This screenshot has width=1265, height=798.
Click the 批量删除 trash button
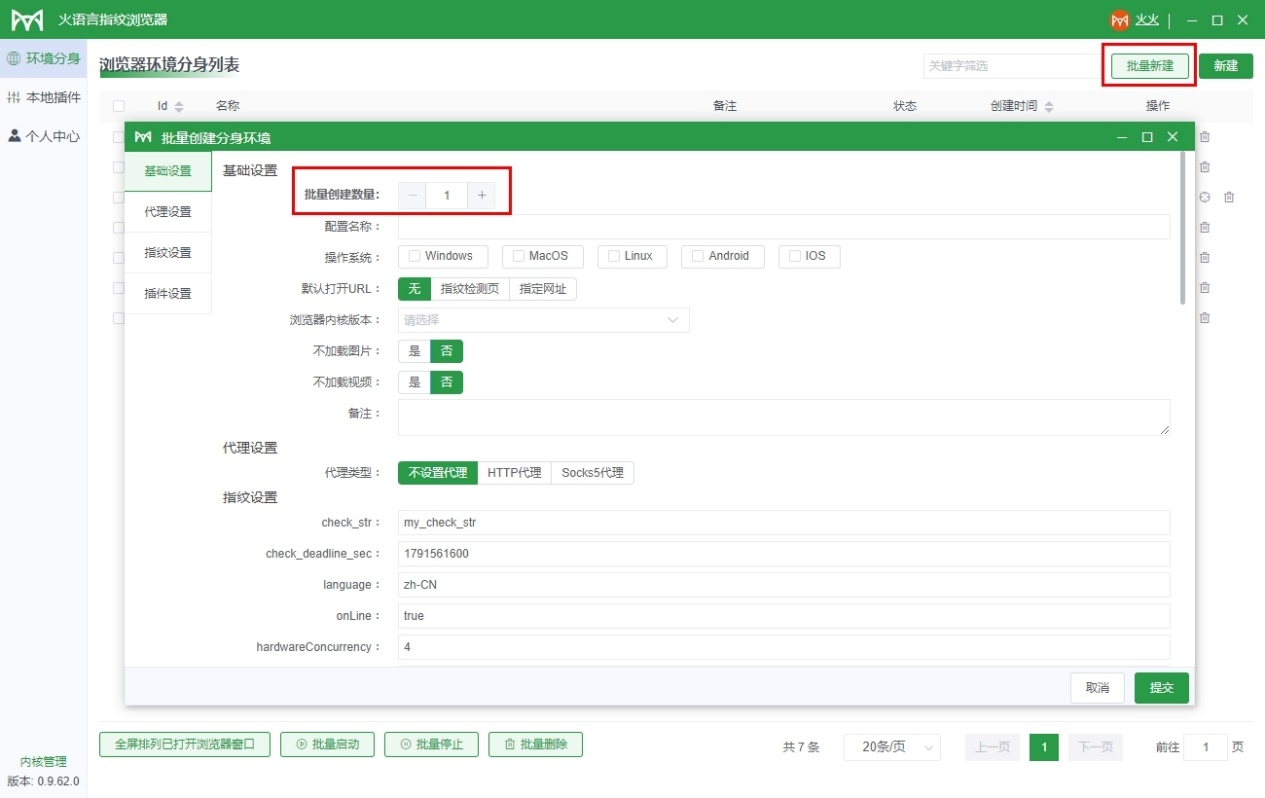(535, 744)
